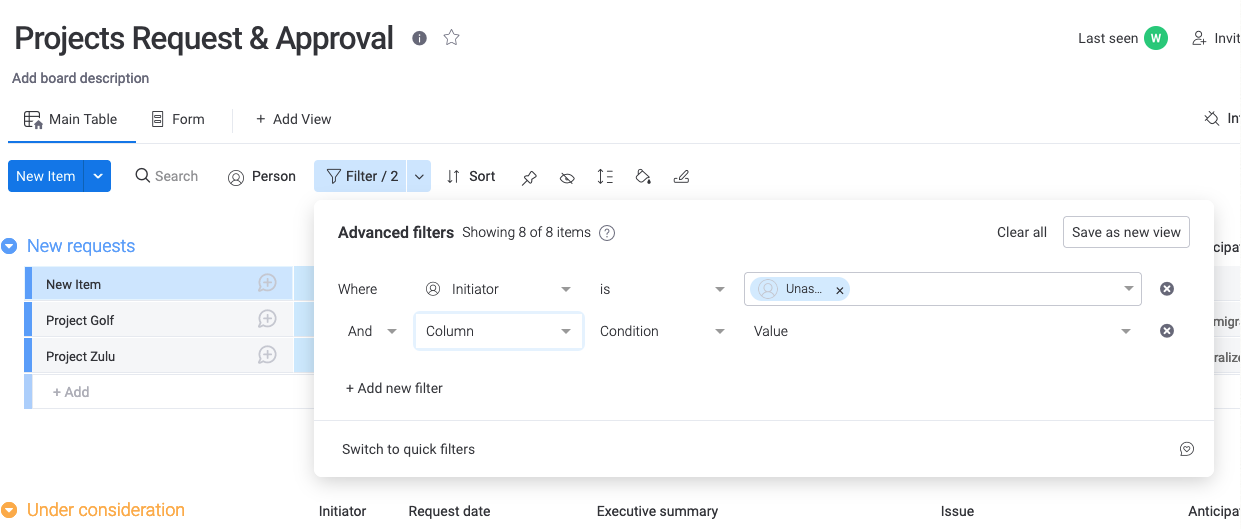The width and height of the screenshot is (1241, 529).
Task: Click the board info icon beside title
Action: [420, 38]
